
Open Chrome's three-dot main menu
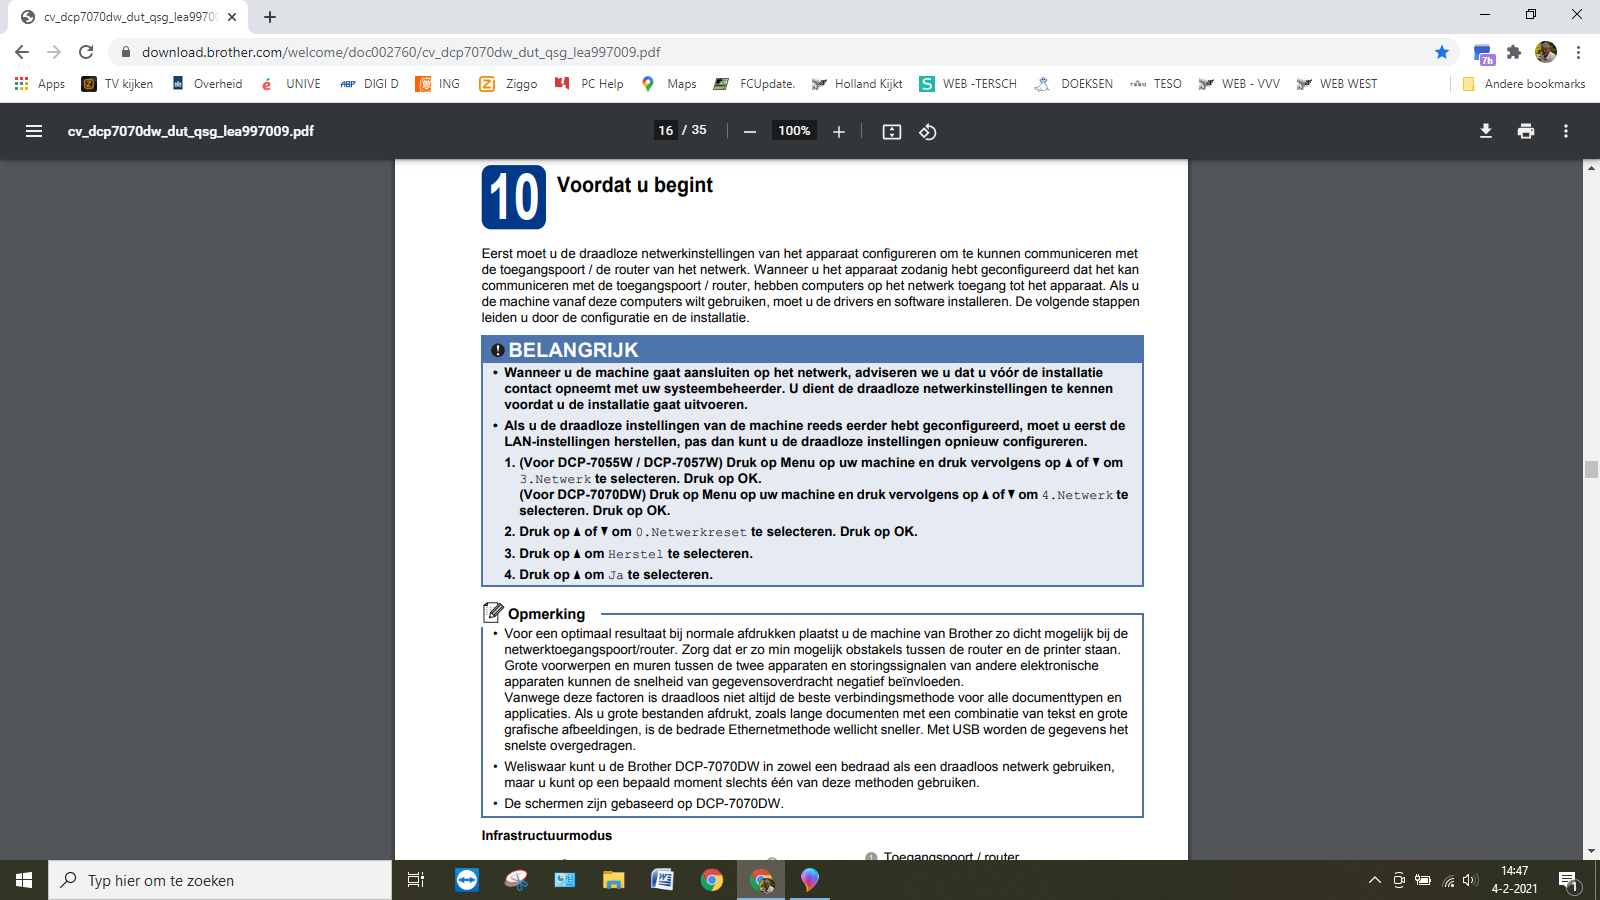1578,52
